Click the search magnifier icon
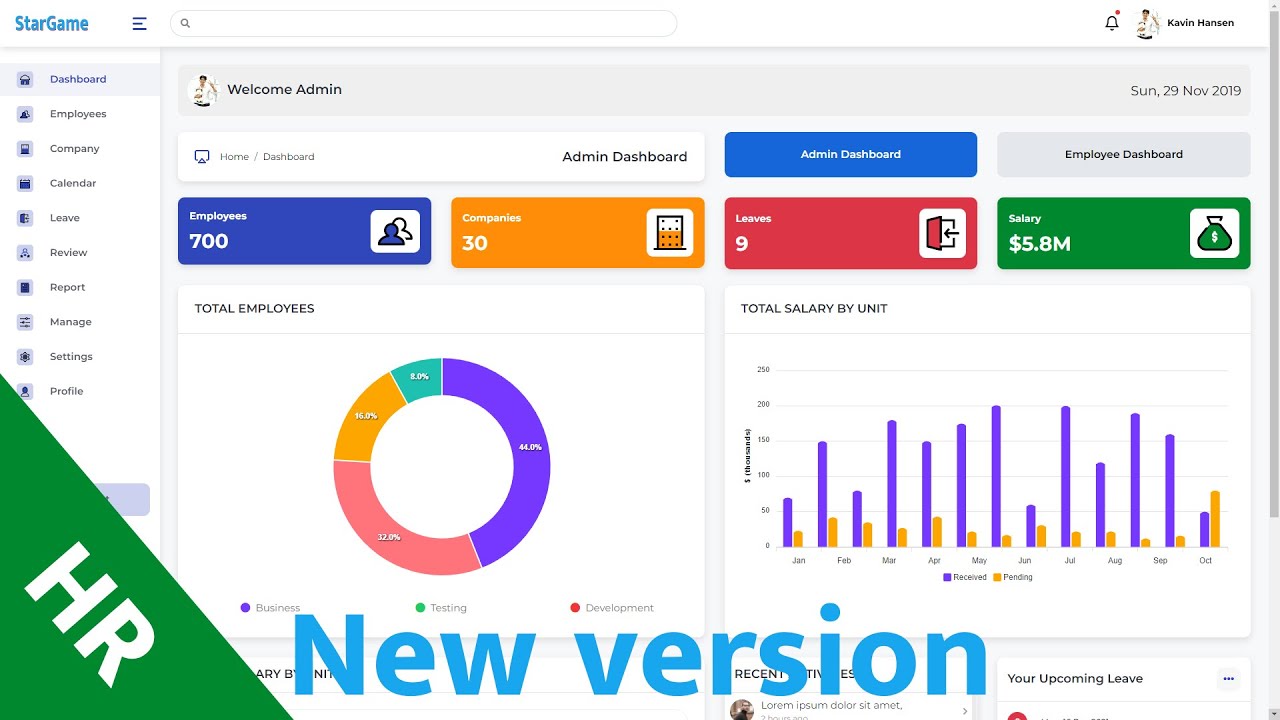Screen dimensions: 1280x720 (x=185, y=23)
